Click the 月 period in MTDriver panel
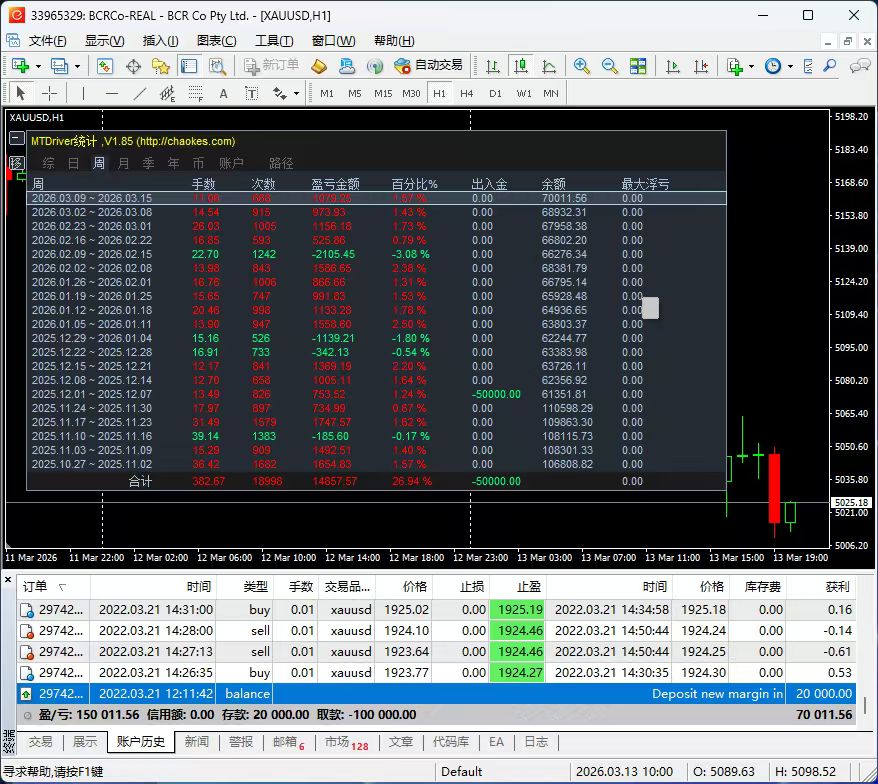The height and width of the screenshot is (784, 878). 123,163
